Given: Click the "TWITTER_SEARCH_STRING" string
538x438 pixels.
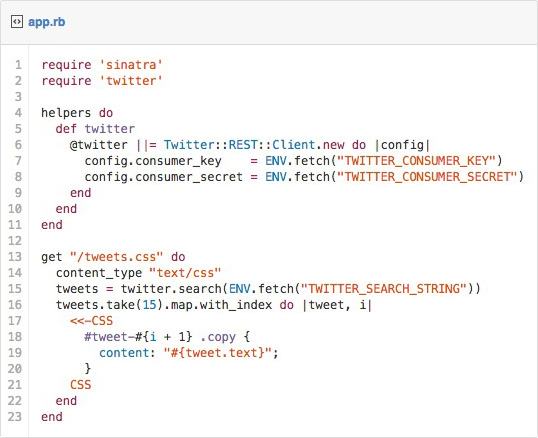Looking at the screenshot, I should click(384, 289).
